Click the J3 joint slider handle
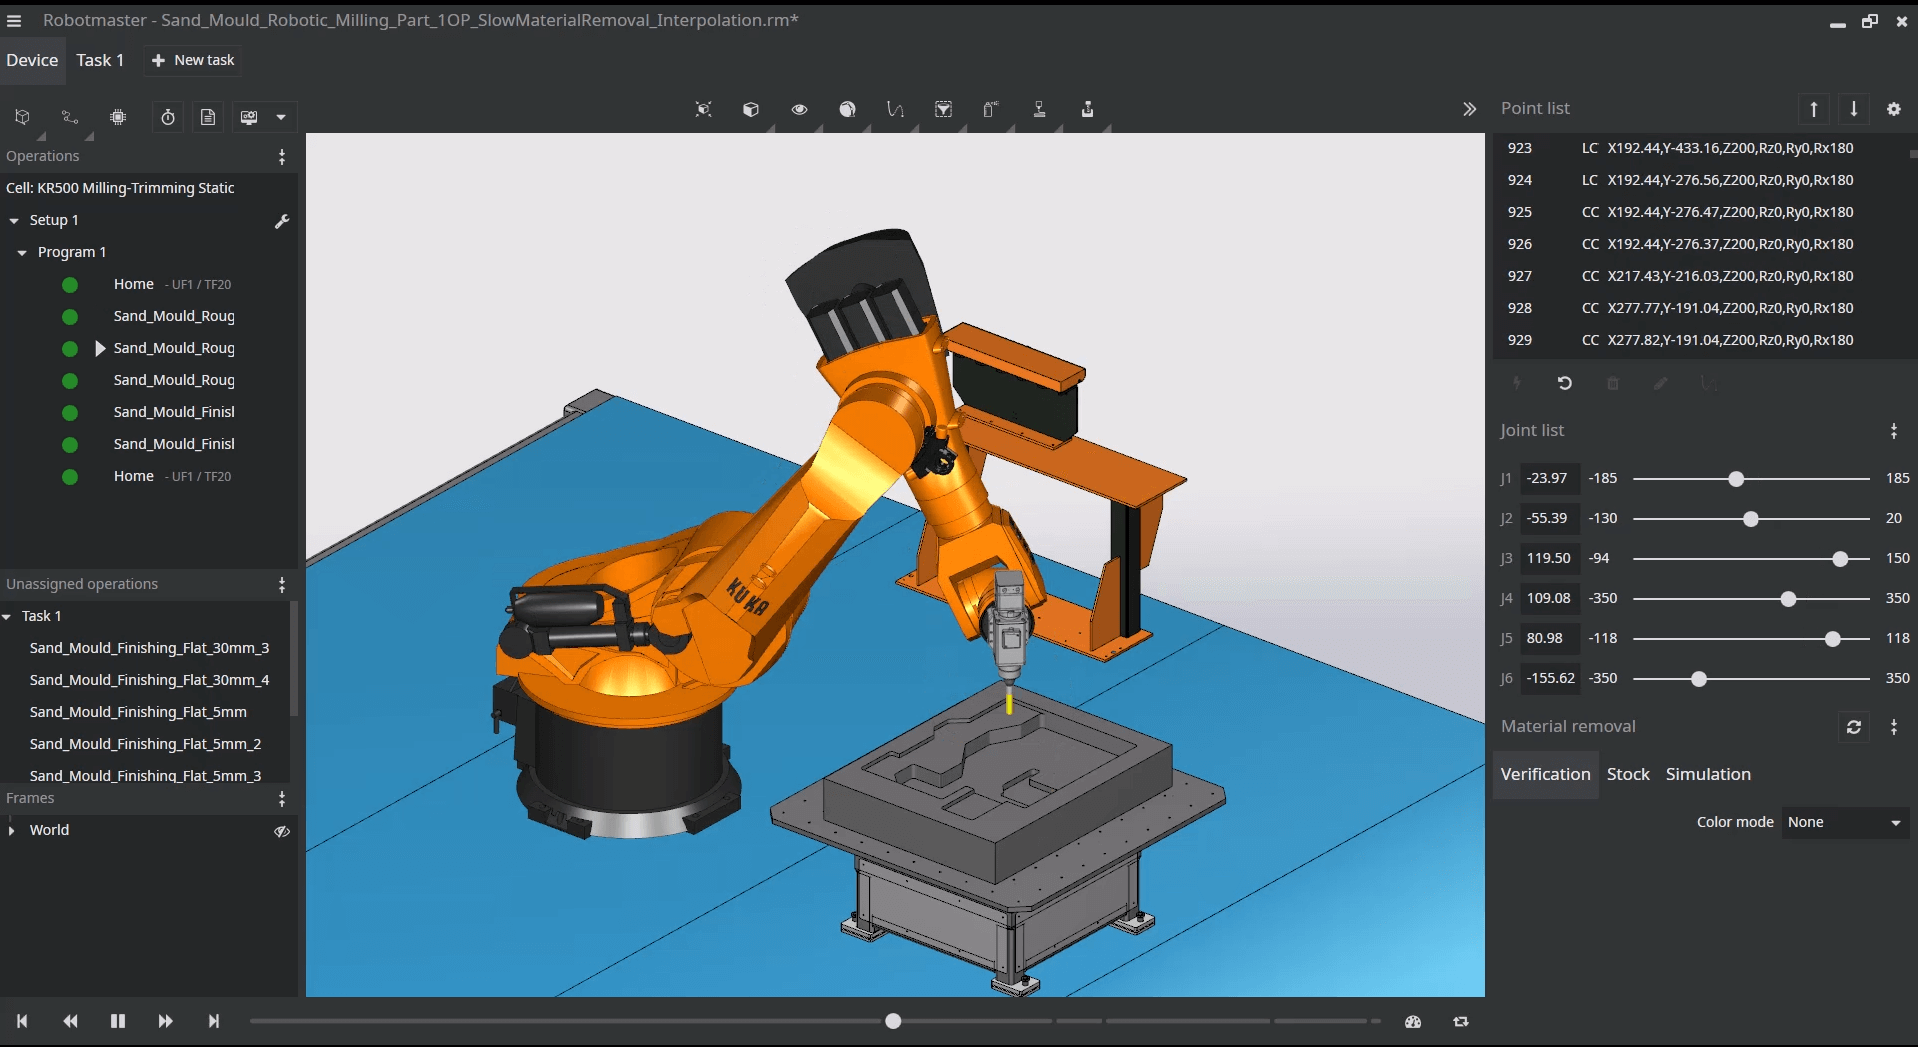The width and height of the screenshot is (1918, 1047). click(1839, 559)
